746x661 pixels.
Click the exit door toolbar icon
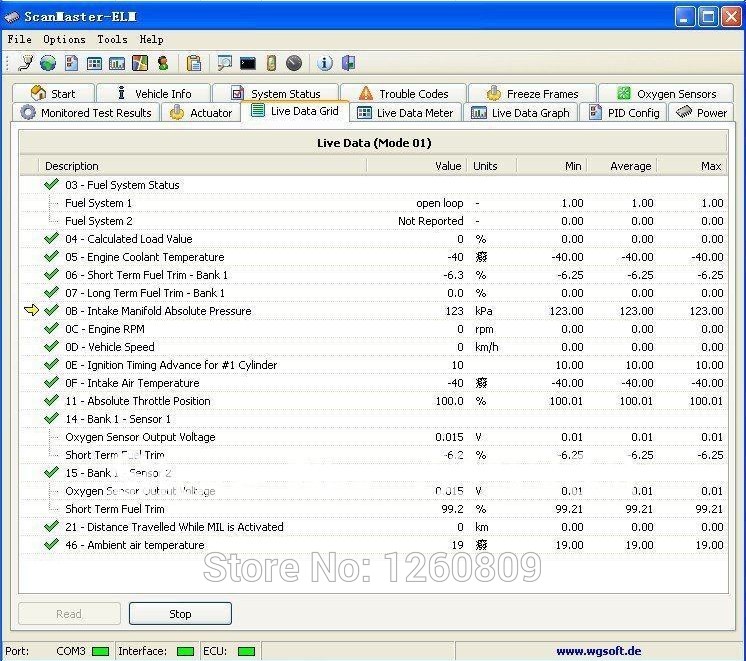click(348, 64)
